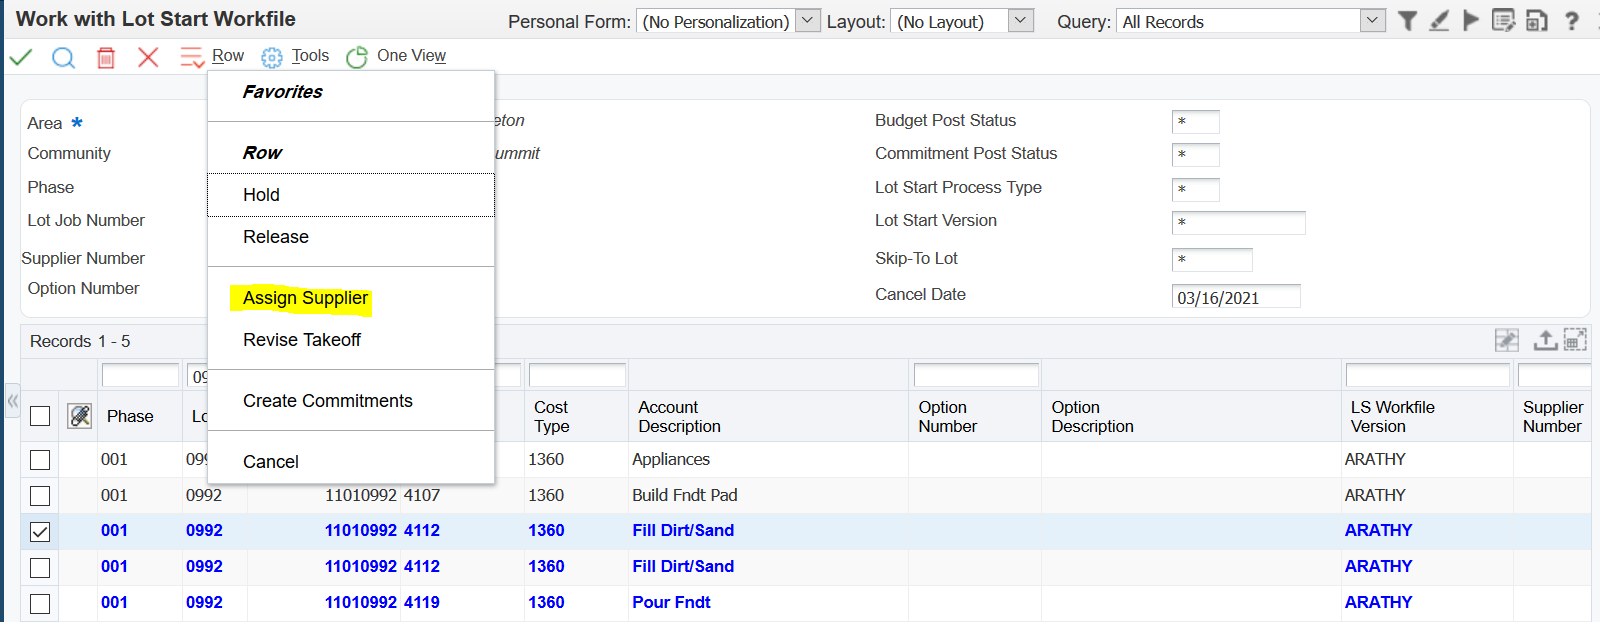Image resolution: width=1600 pixels, height=622 pixels.
Task: Click the Appliances account description cell
Action: [671, 460]
